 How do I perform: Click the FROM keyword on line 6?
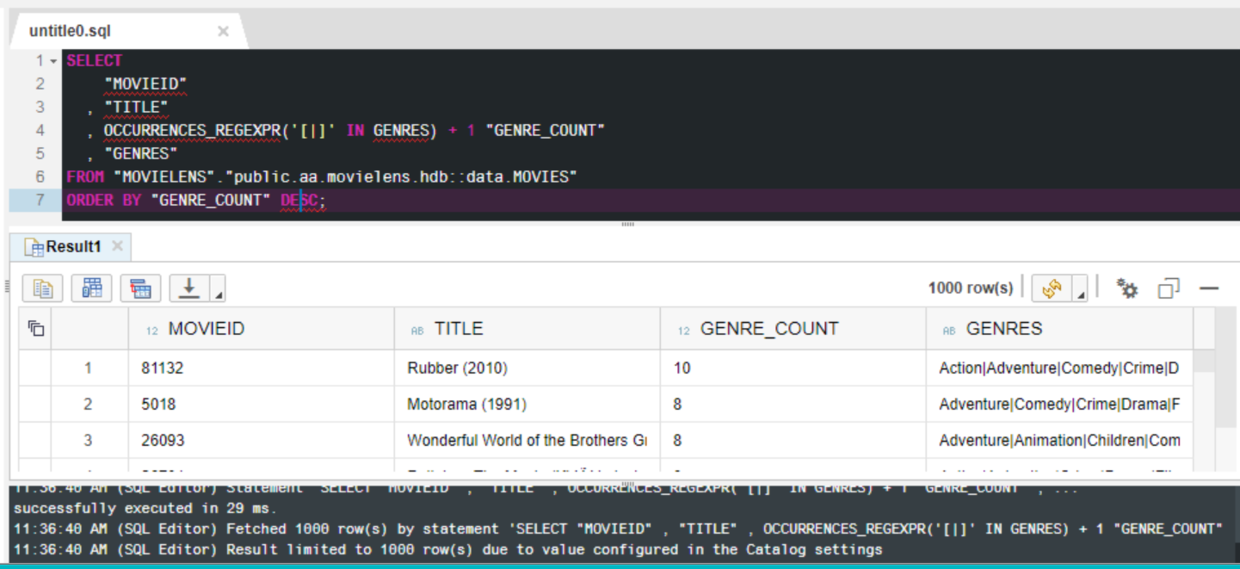point(85,177)
